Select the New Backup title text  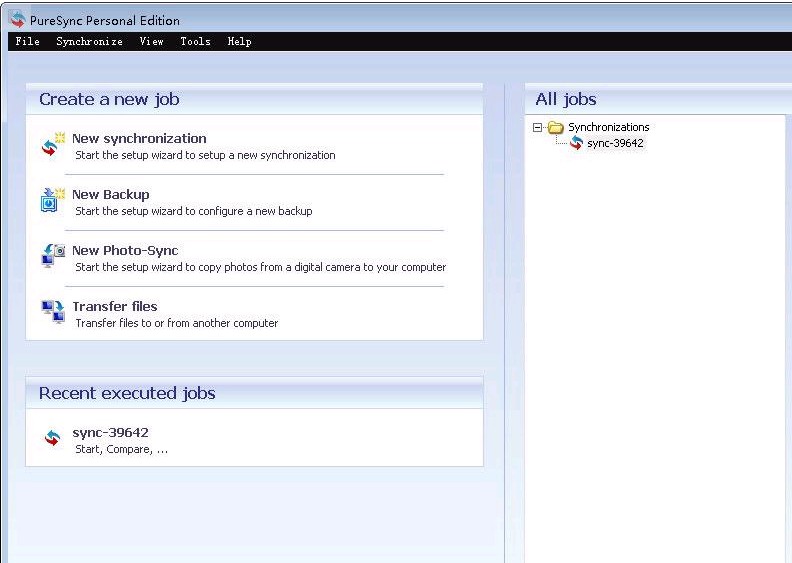coord(110,195)
